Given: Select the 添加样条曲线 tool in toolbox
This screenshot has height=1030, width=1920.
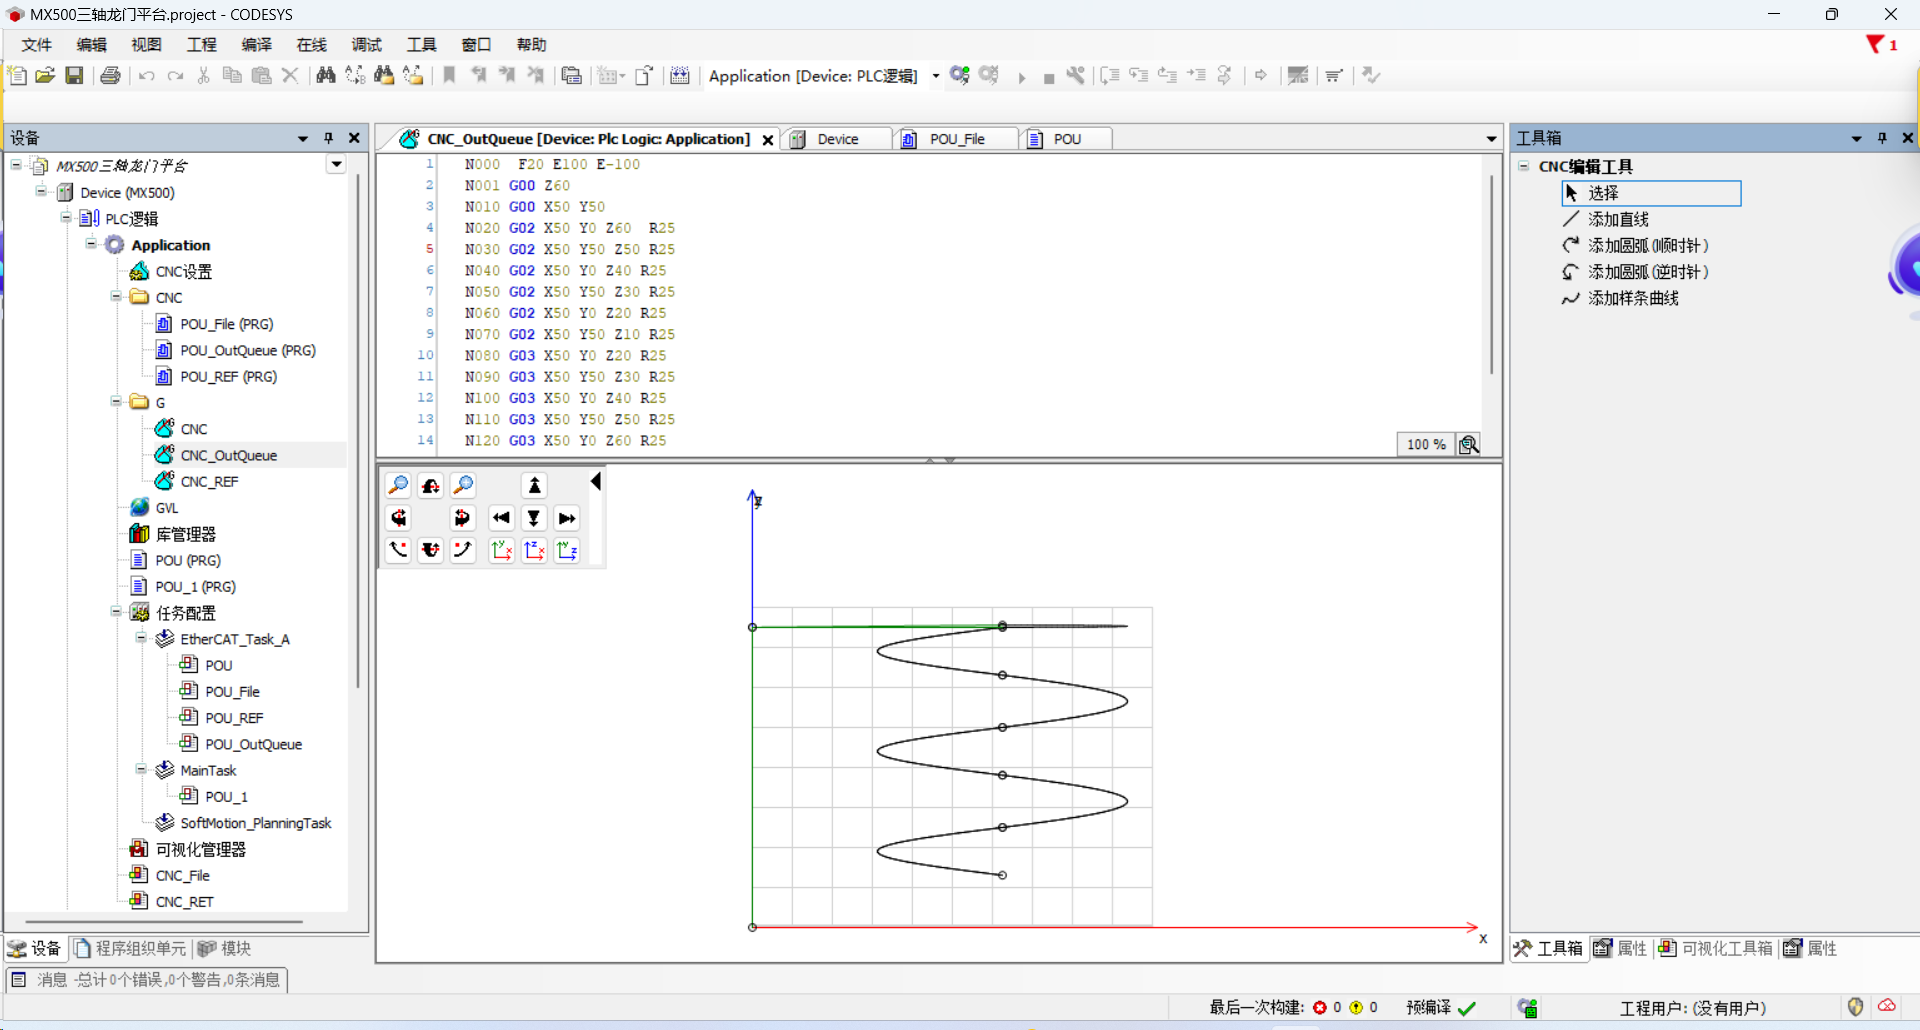Looking at the screenshot, I should 1632,299.
